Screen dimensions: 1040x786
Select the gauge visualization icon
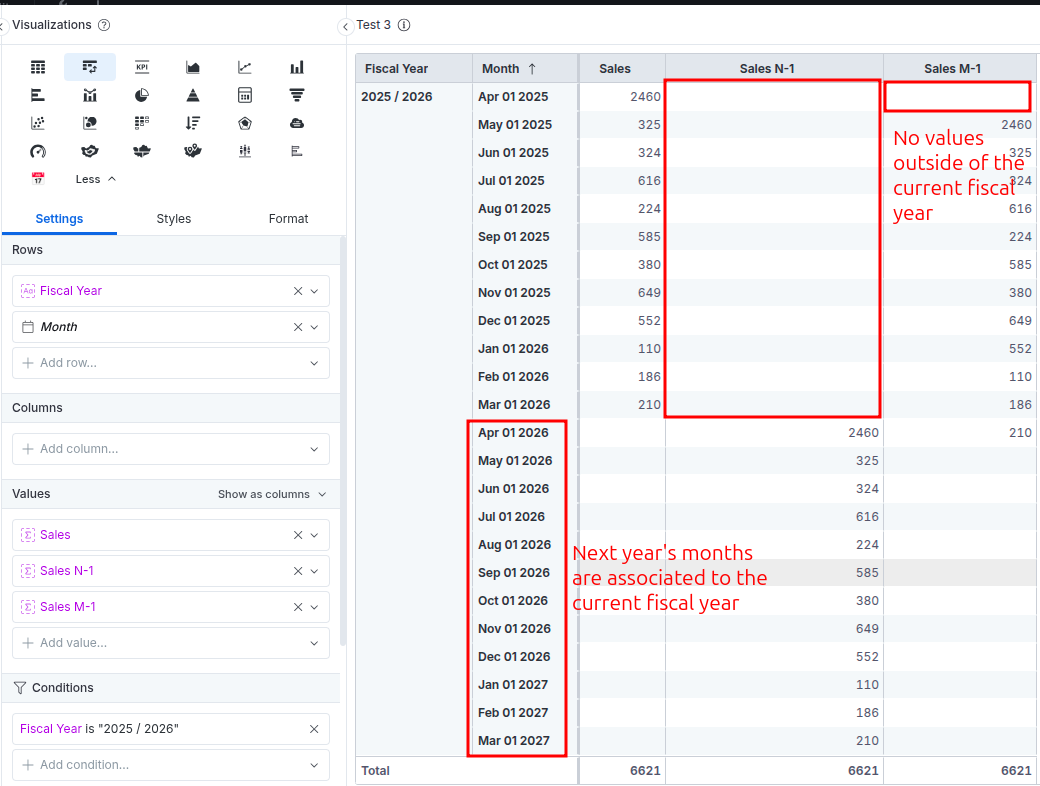pyautogui.click(x=38, y=151)
